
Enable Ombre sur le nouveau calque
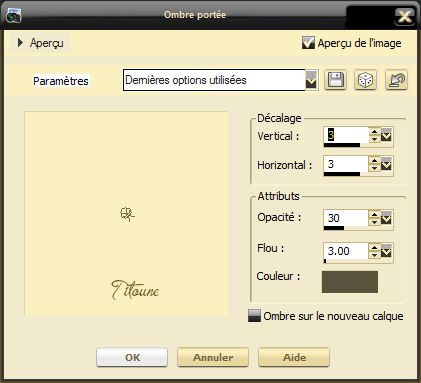254,316
